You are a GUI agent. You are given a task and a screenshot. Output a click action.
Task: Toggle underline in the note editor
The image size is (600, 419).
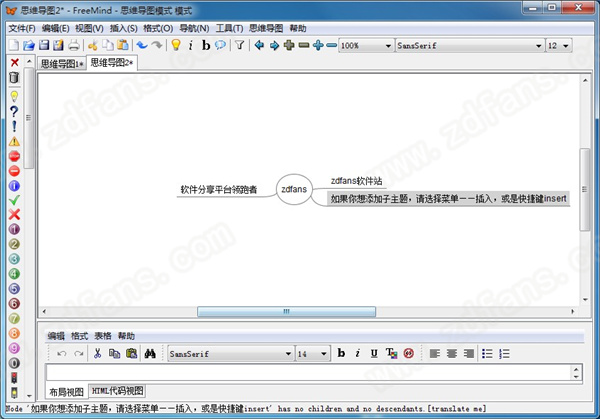coord(374,354)
